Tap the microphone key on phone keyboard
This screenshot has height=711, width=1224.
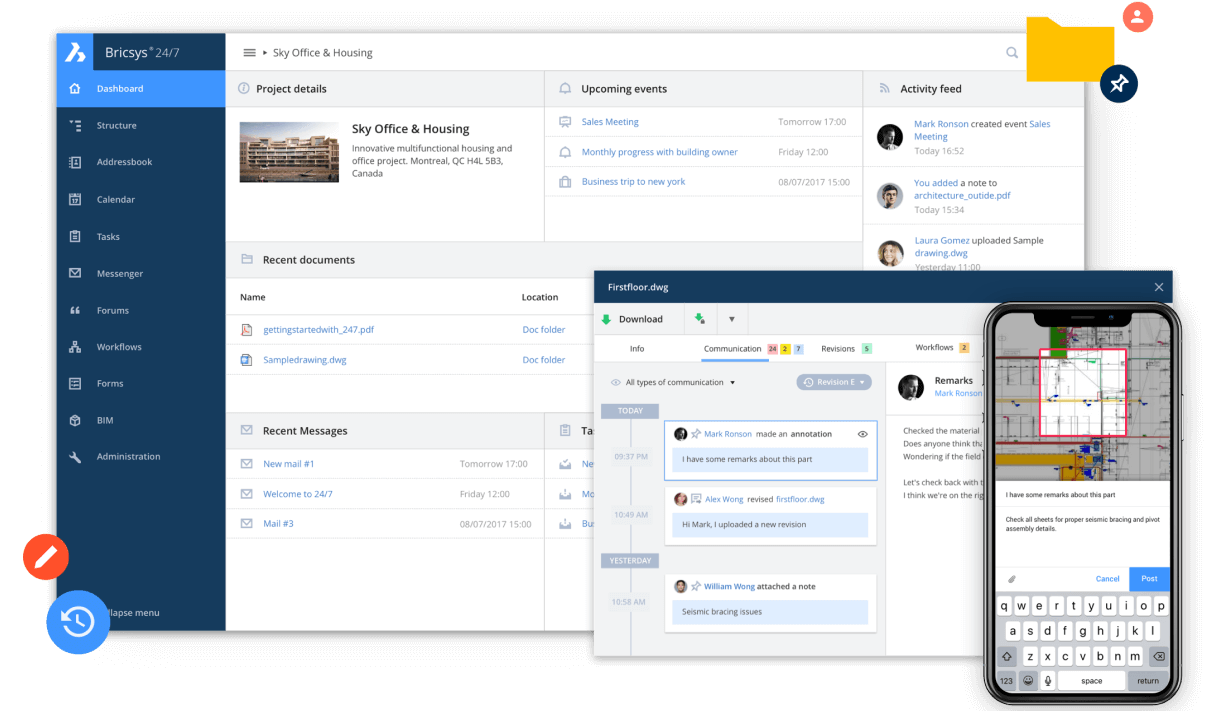pyautogui.click(x=1048, y=680)
